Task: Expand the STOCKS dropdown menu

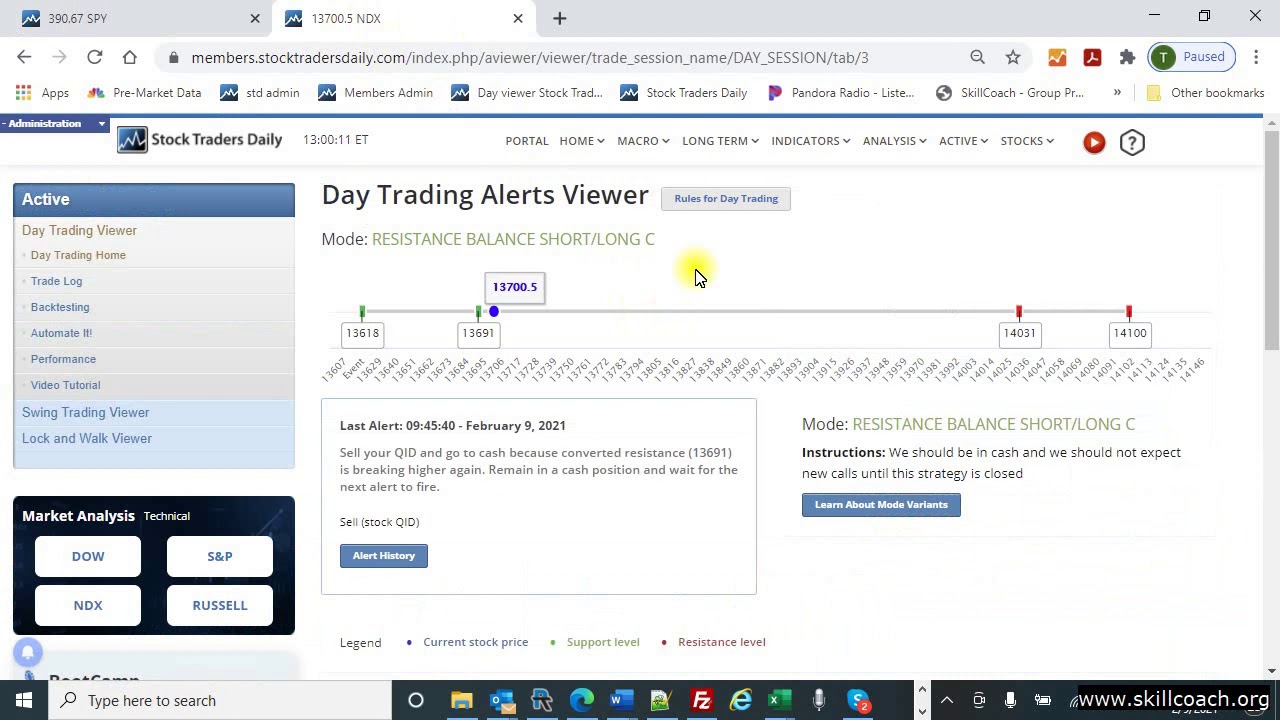Action: (1028, 141)
